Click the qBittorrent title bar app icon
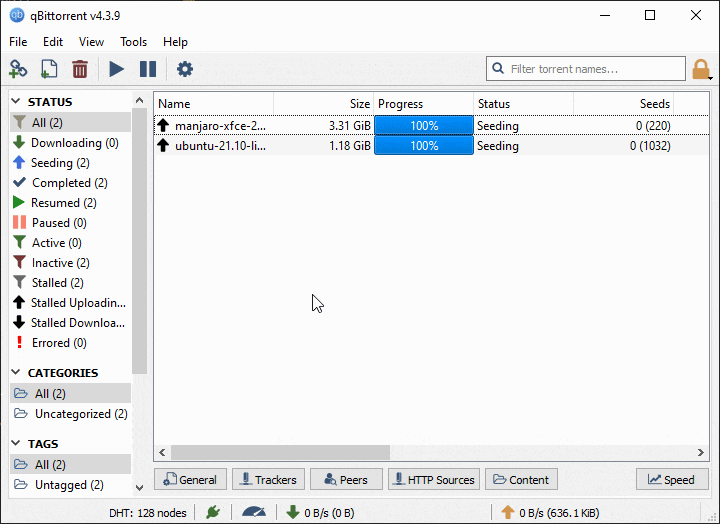The image size is (720, 524). [17, 15]
